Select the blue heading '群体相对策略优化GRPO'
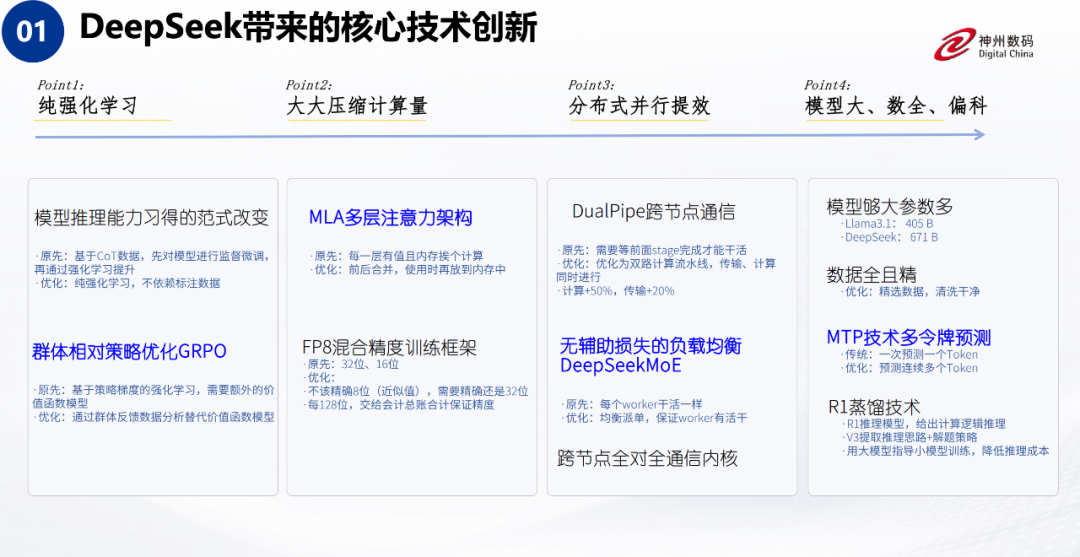 coord(129,351)
